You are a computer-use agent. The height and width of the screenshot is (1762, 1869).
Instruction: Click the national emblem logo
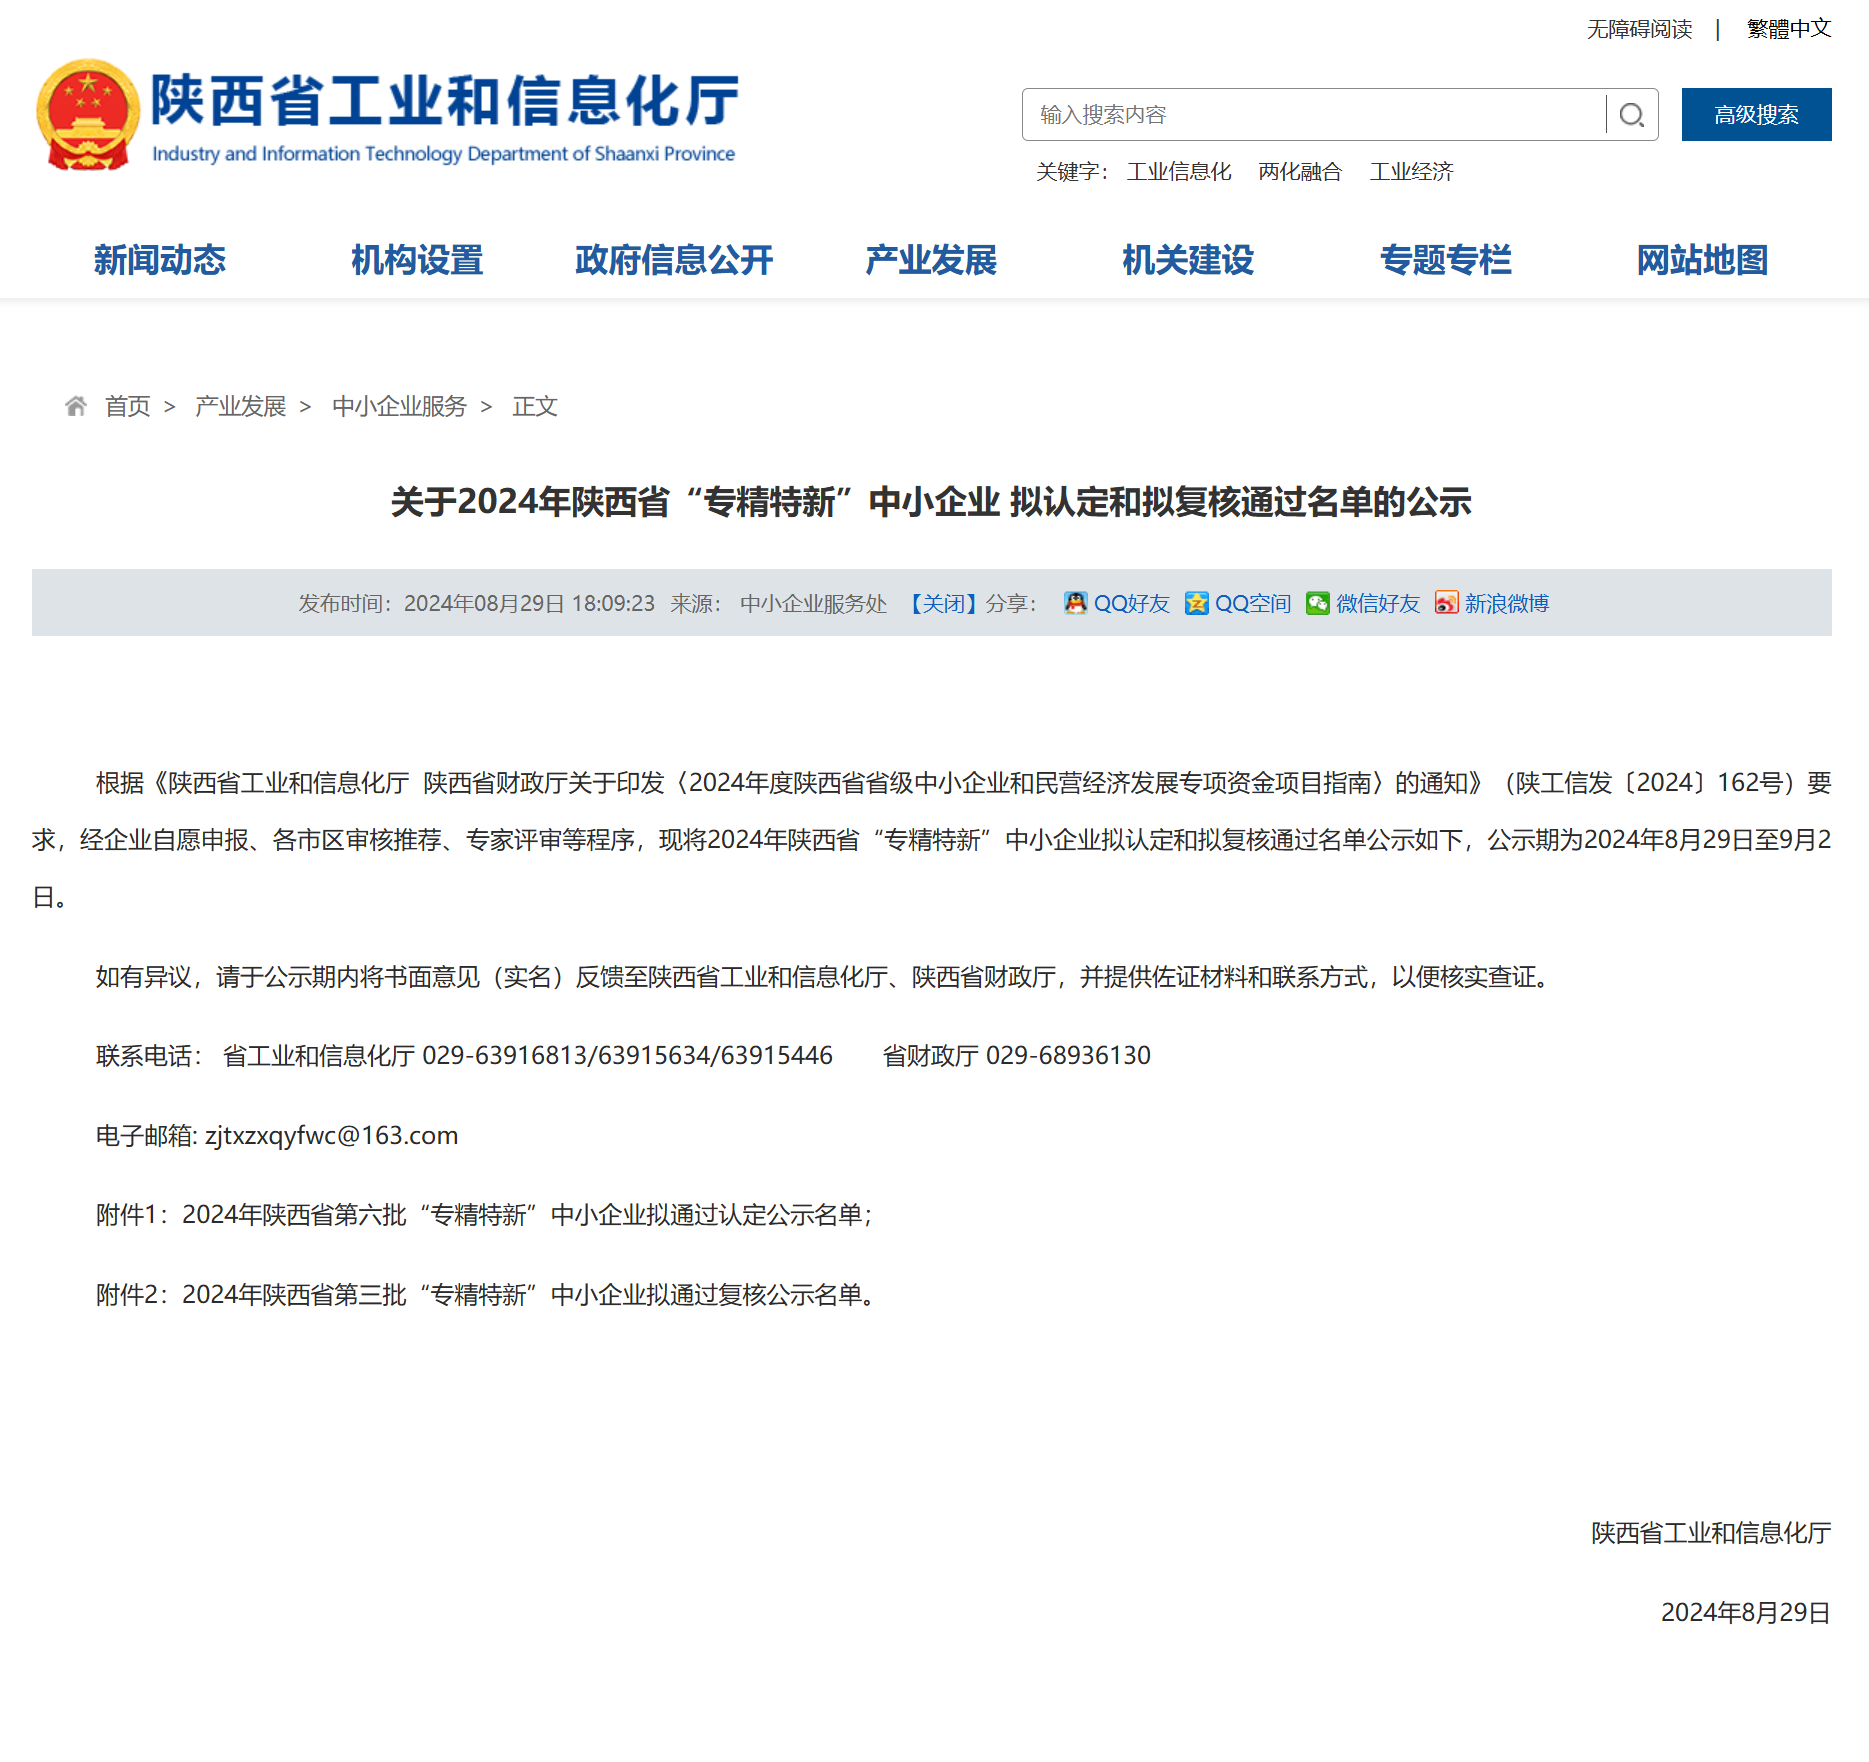tap(88, 115)
